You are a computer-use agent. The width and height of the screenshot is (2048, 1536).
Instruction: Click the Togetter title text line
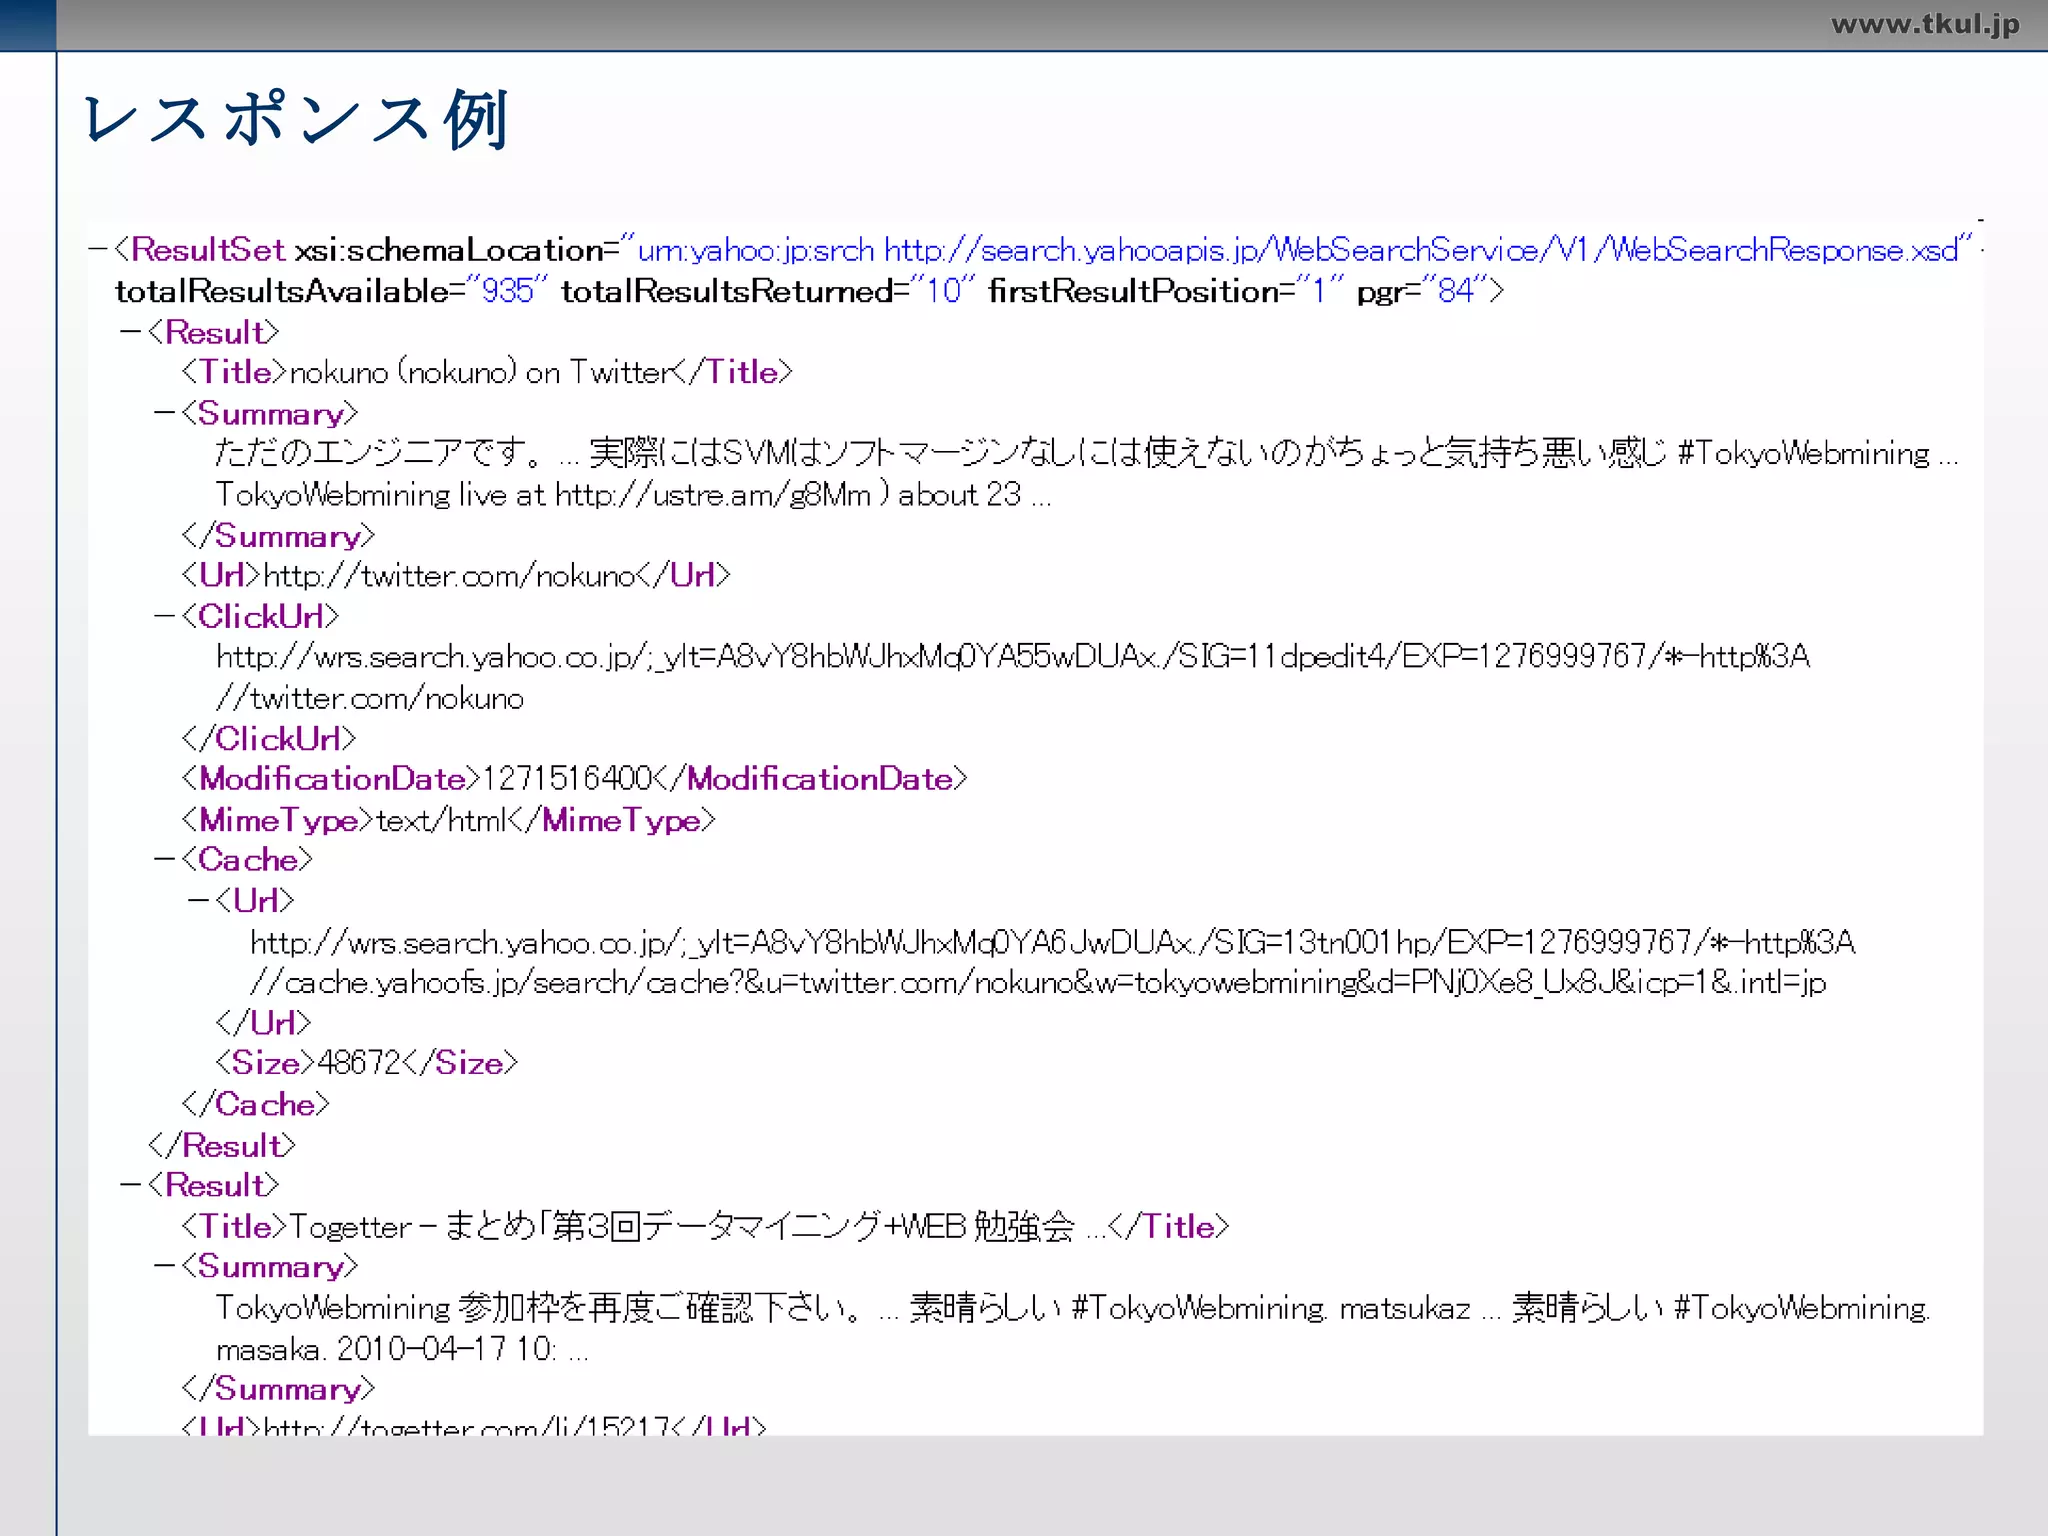coord(697,1226)
